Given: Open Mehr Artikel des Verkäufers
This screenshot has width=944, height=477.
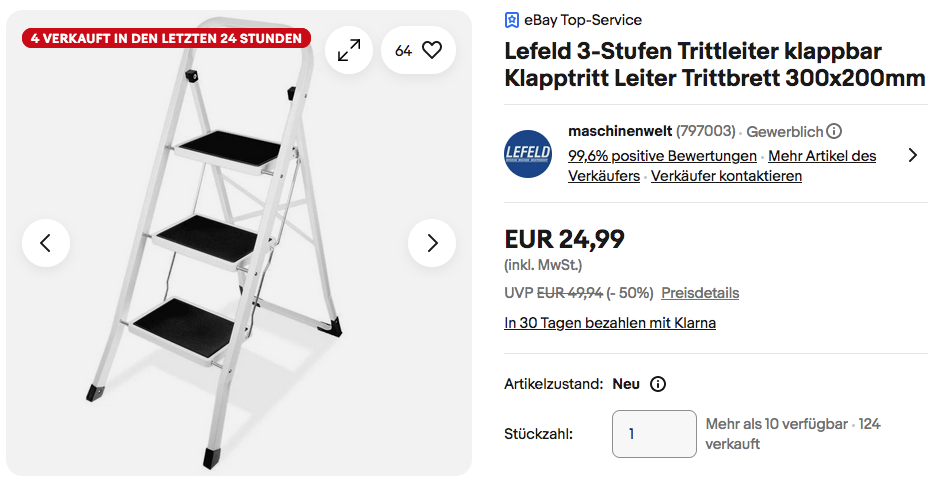Looking at the screenshot, I should [822, 156].
